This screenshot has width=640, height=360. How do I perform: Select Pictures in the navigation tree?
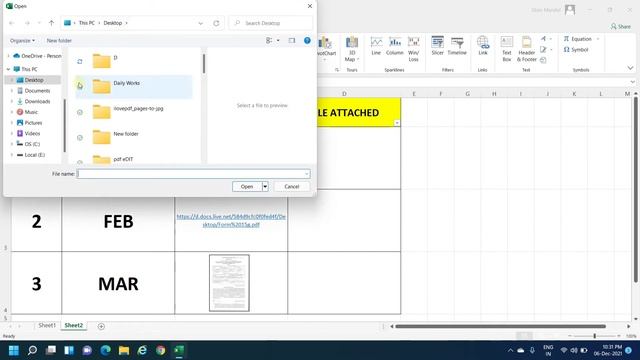(33, 122)
